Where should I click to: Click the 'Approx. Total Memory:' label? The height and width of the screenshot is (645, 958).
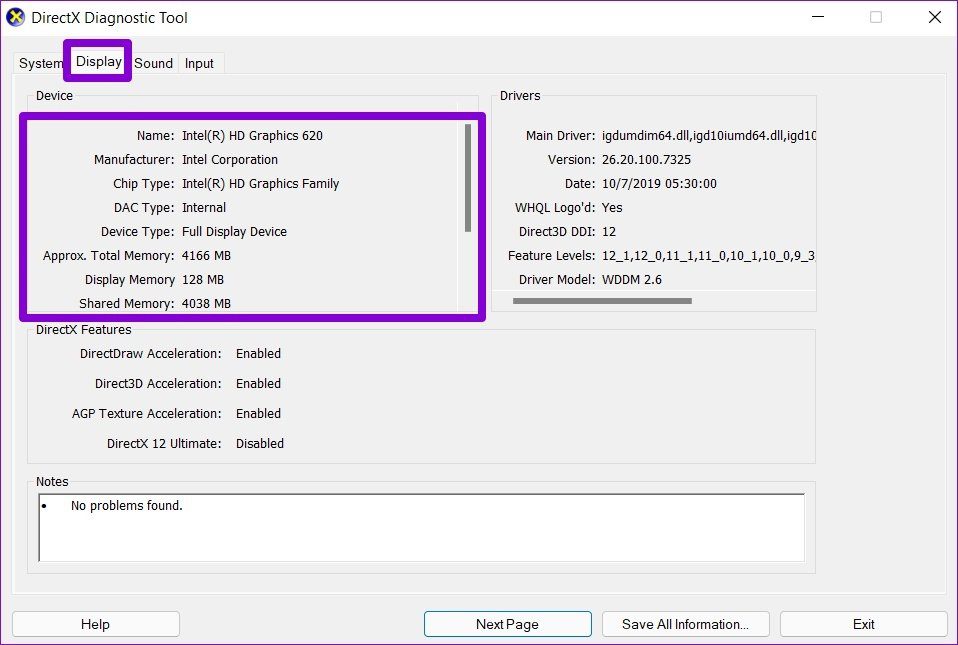tap(109, 255)
